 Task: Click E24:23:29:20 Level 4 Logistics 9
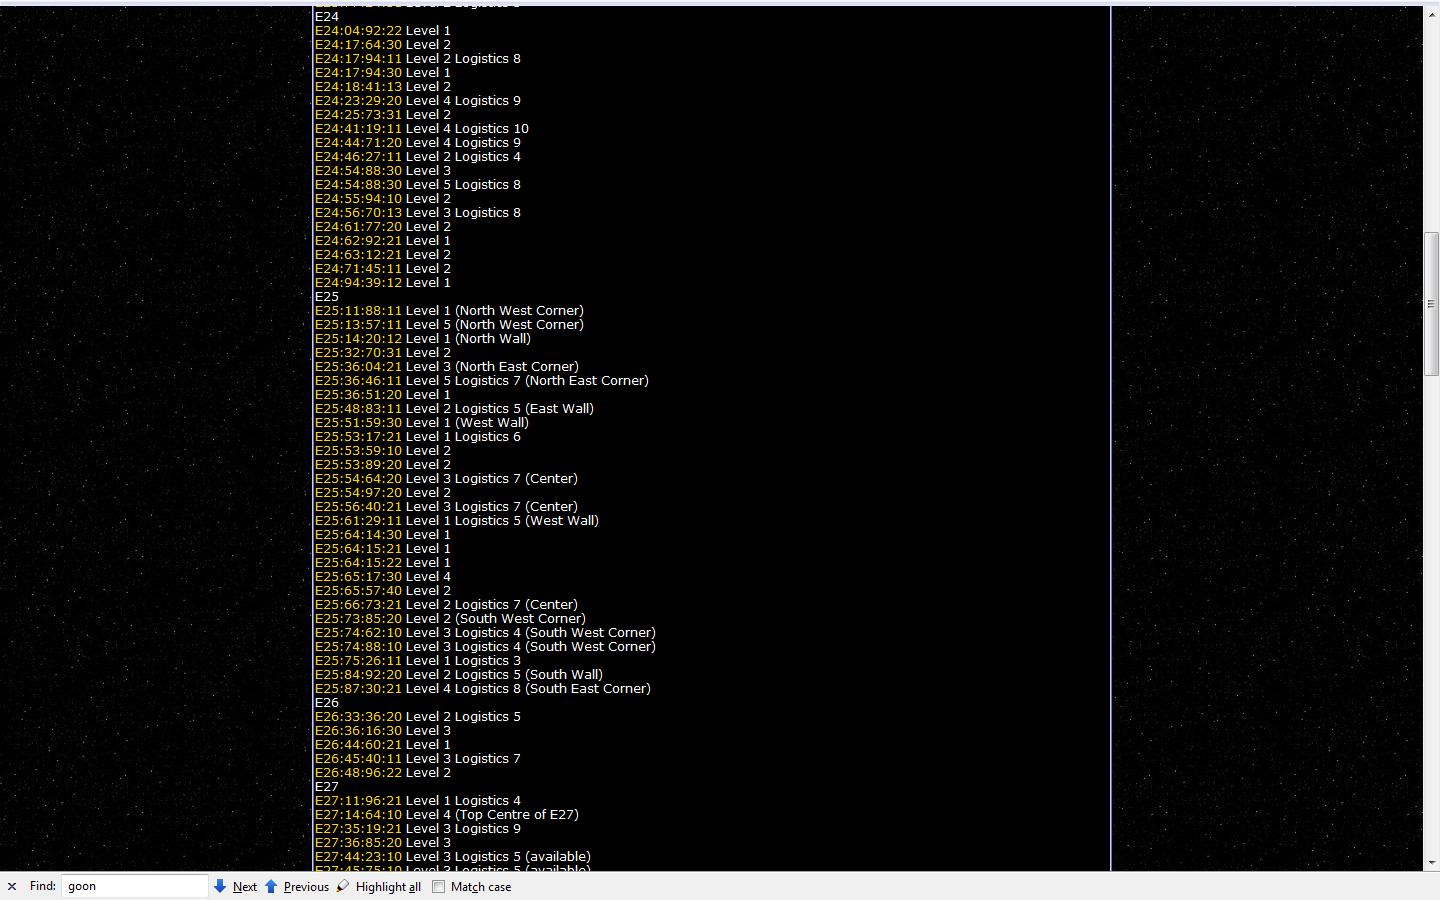point(418,100)
